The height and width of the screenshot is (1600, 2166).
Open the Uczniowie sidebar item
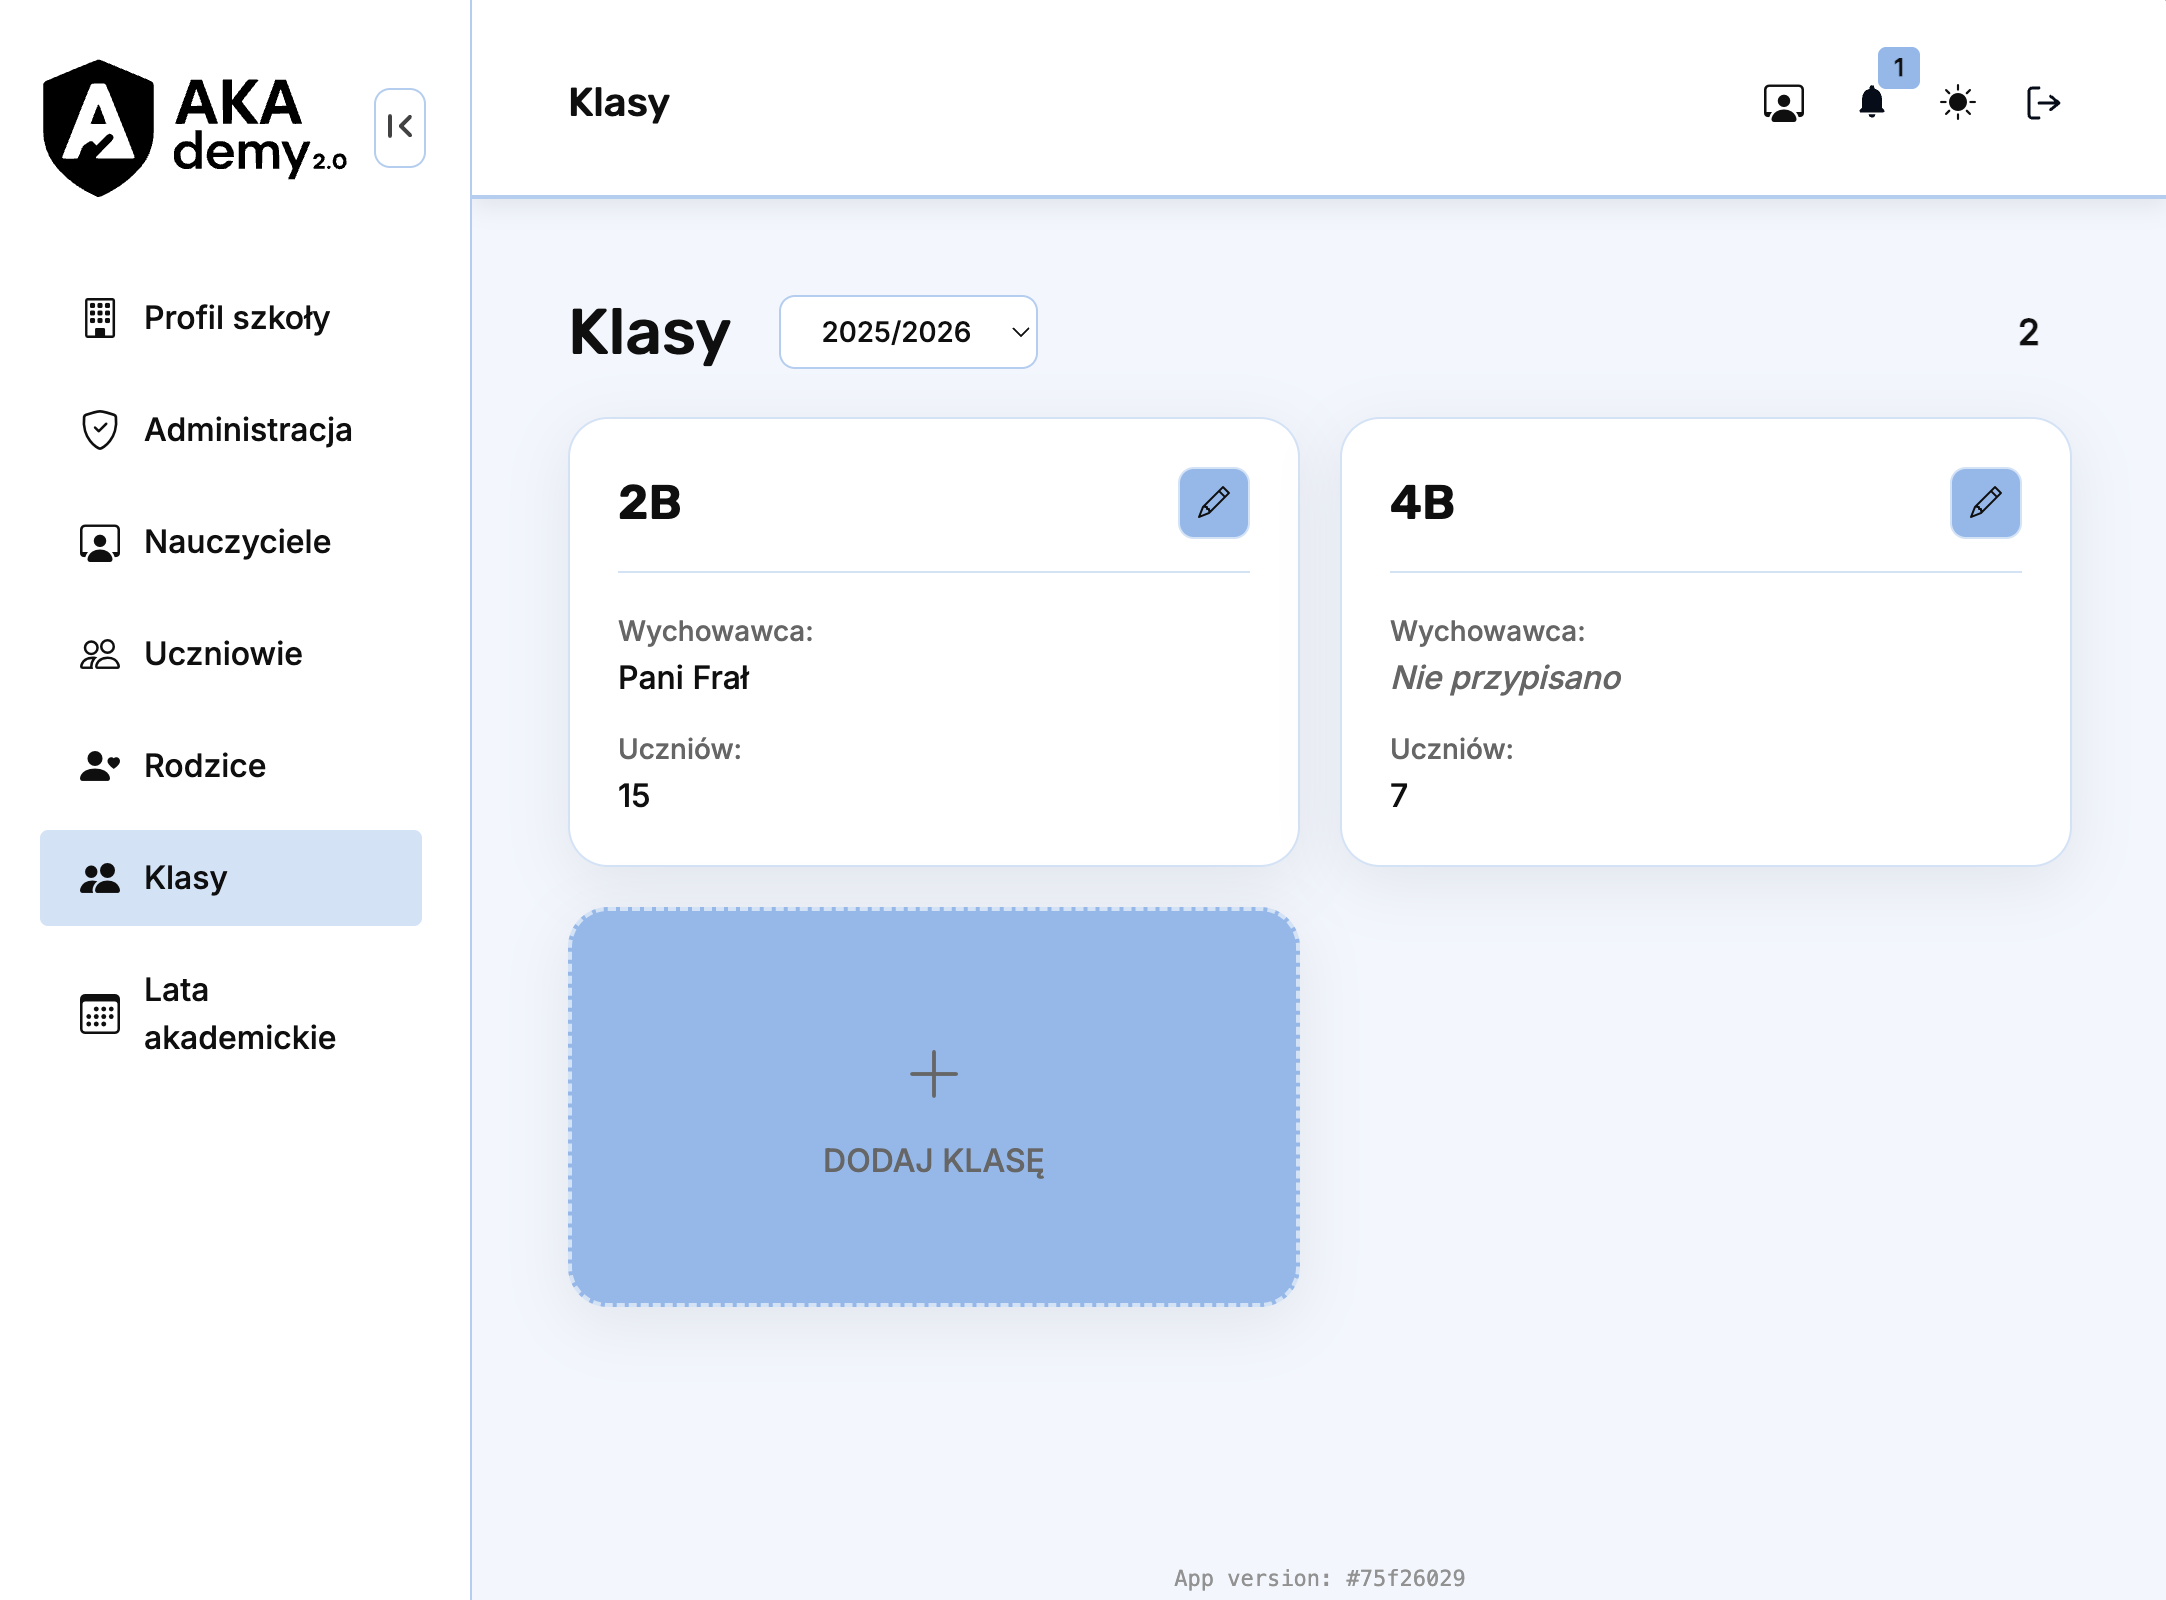pos(223,654)
